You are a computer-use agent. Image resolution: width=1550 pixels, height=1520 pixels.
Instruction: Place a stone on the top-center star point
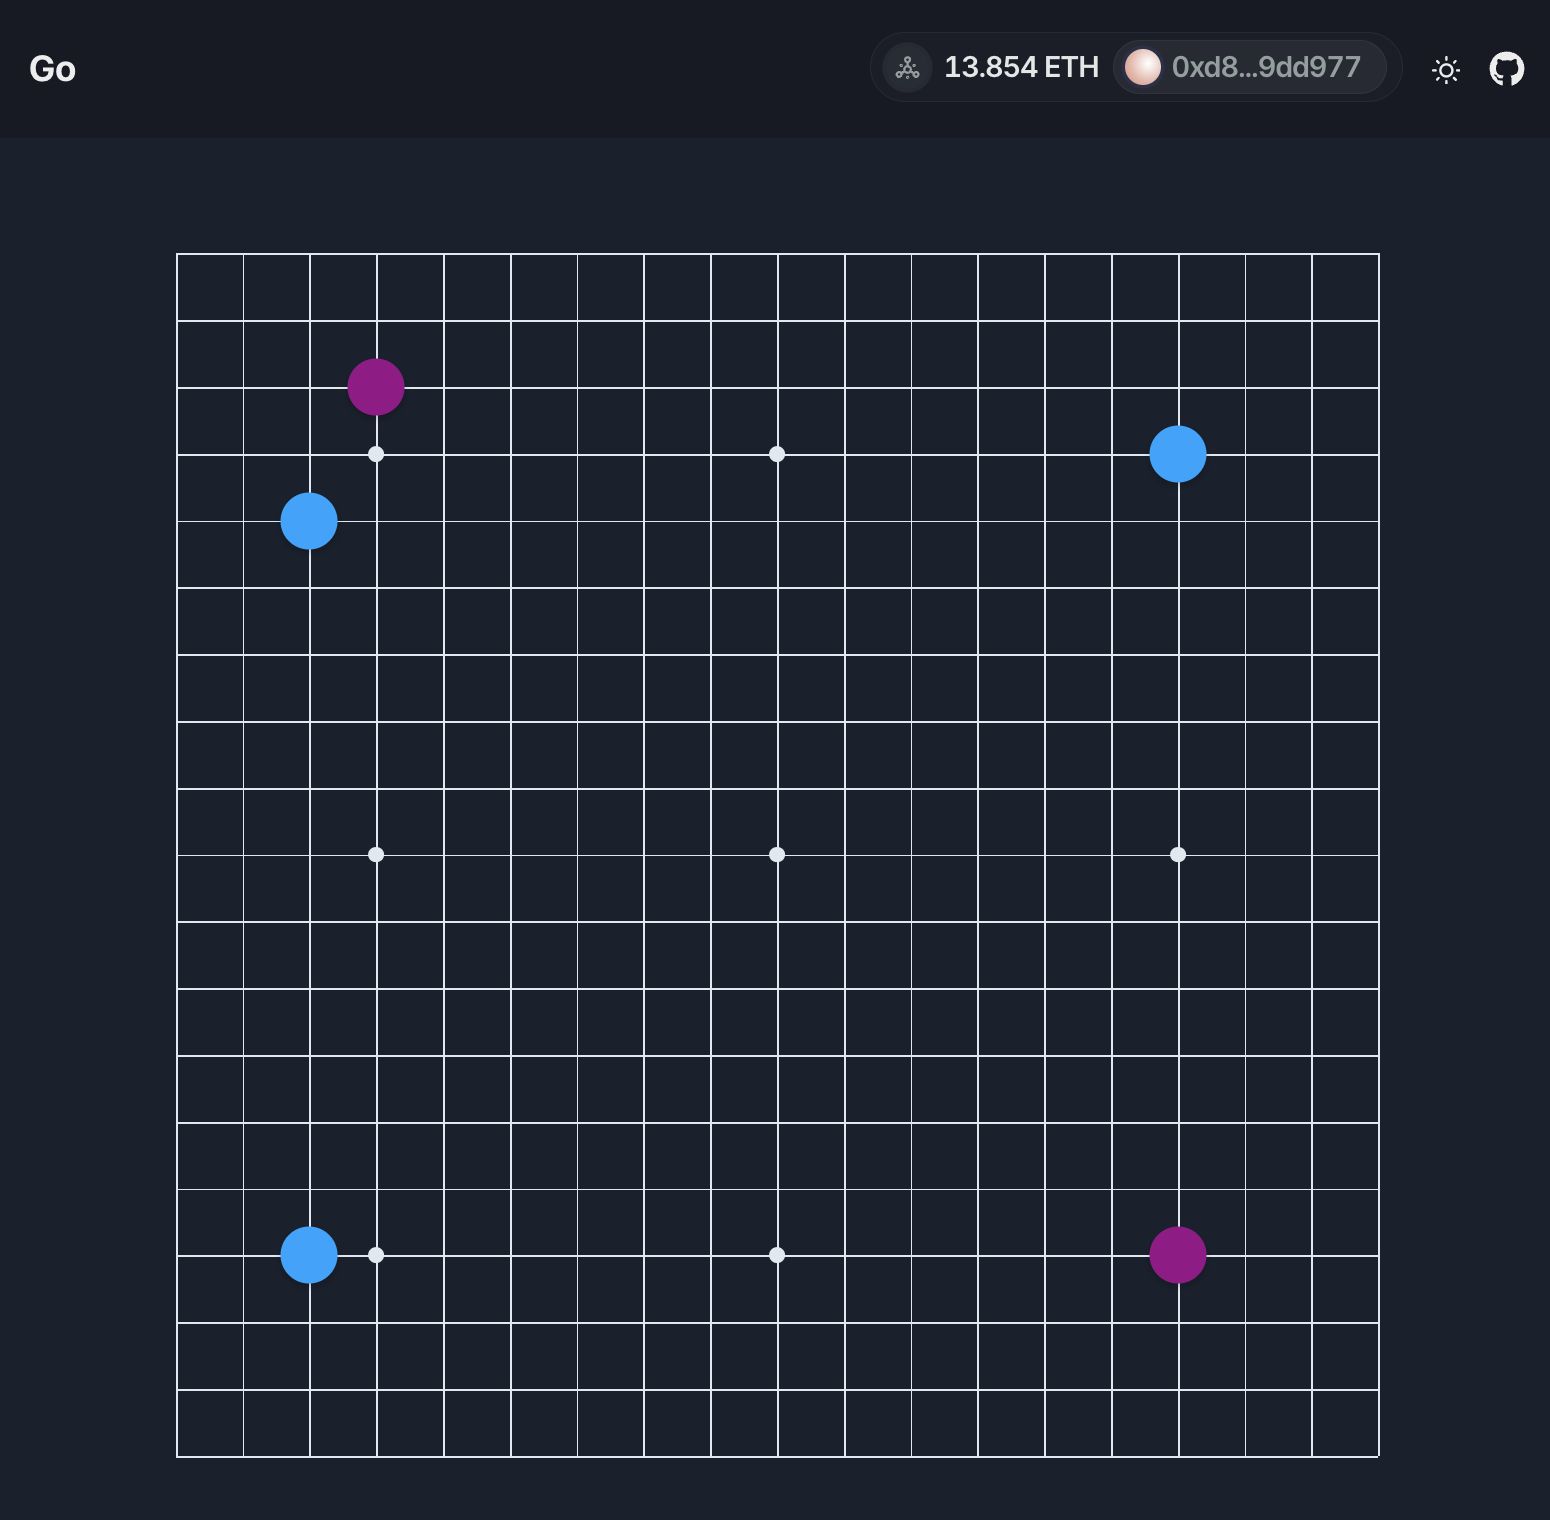point(777,454)
